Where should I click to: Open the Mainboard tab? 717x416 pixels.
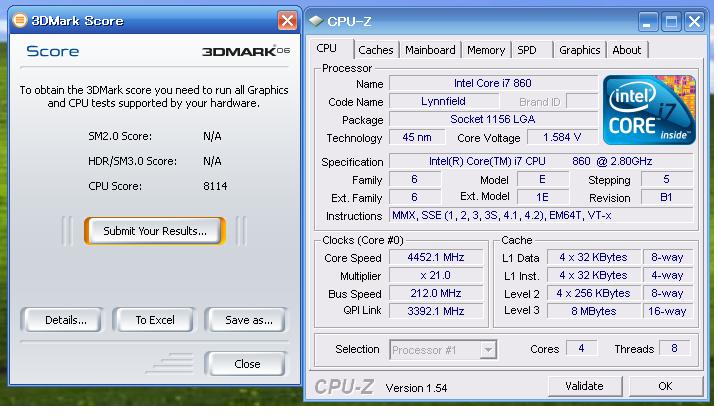pos(430,50)
